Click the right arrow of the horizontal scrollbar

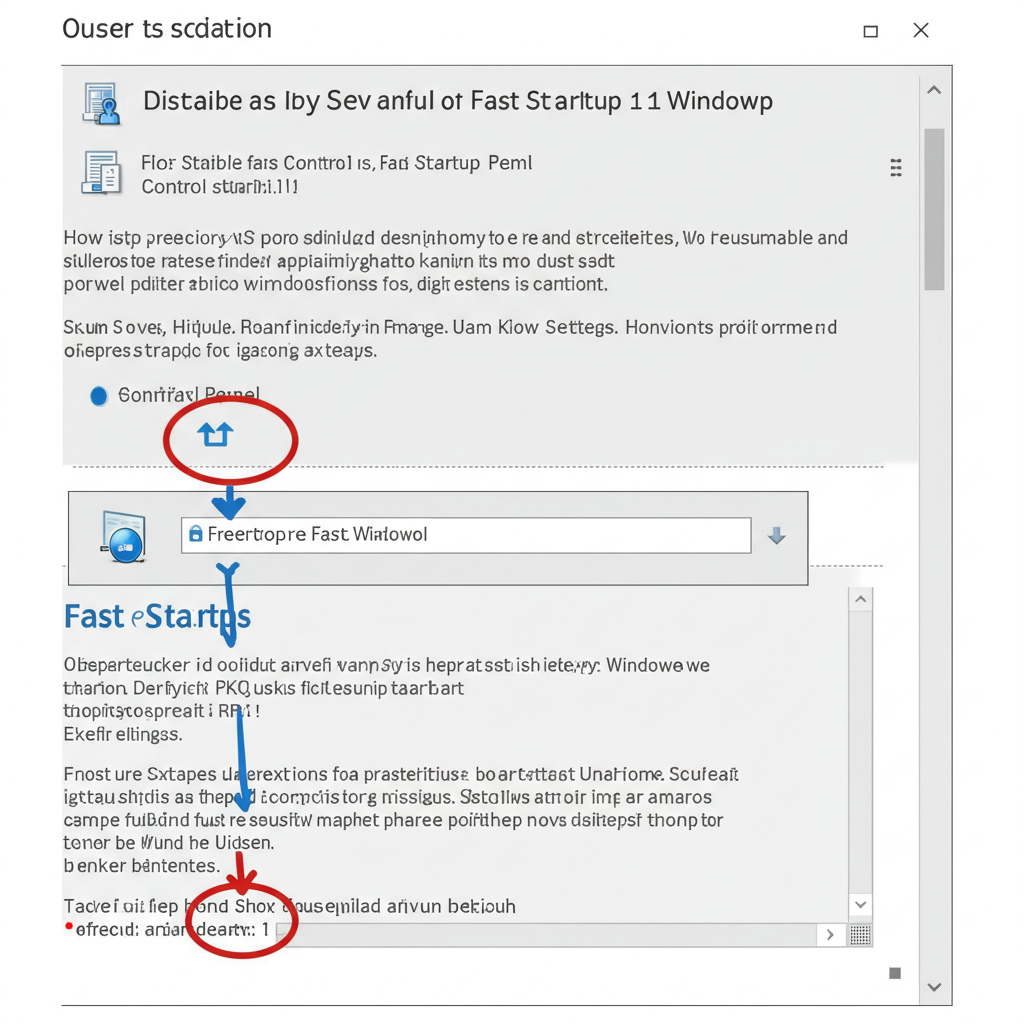[x=830, y=935]
